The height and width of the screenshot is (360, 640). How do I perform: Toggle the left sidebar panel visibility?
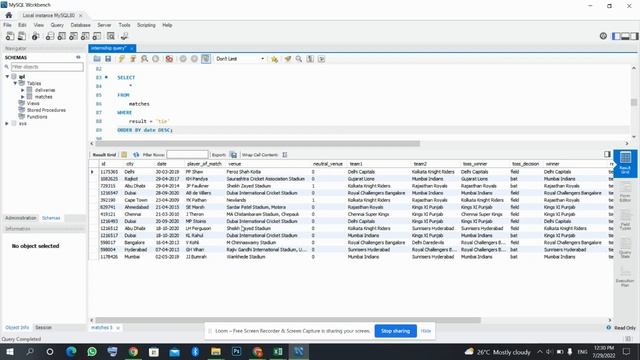click(x=616, y=36)
